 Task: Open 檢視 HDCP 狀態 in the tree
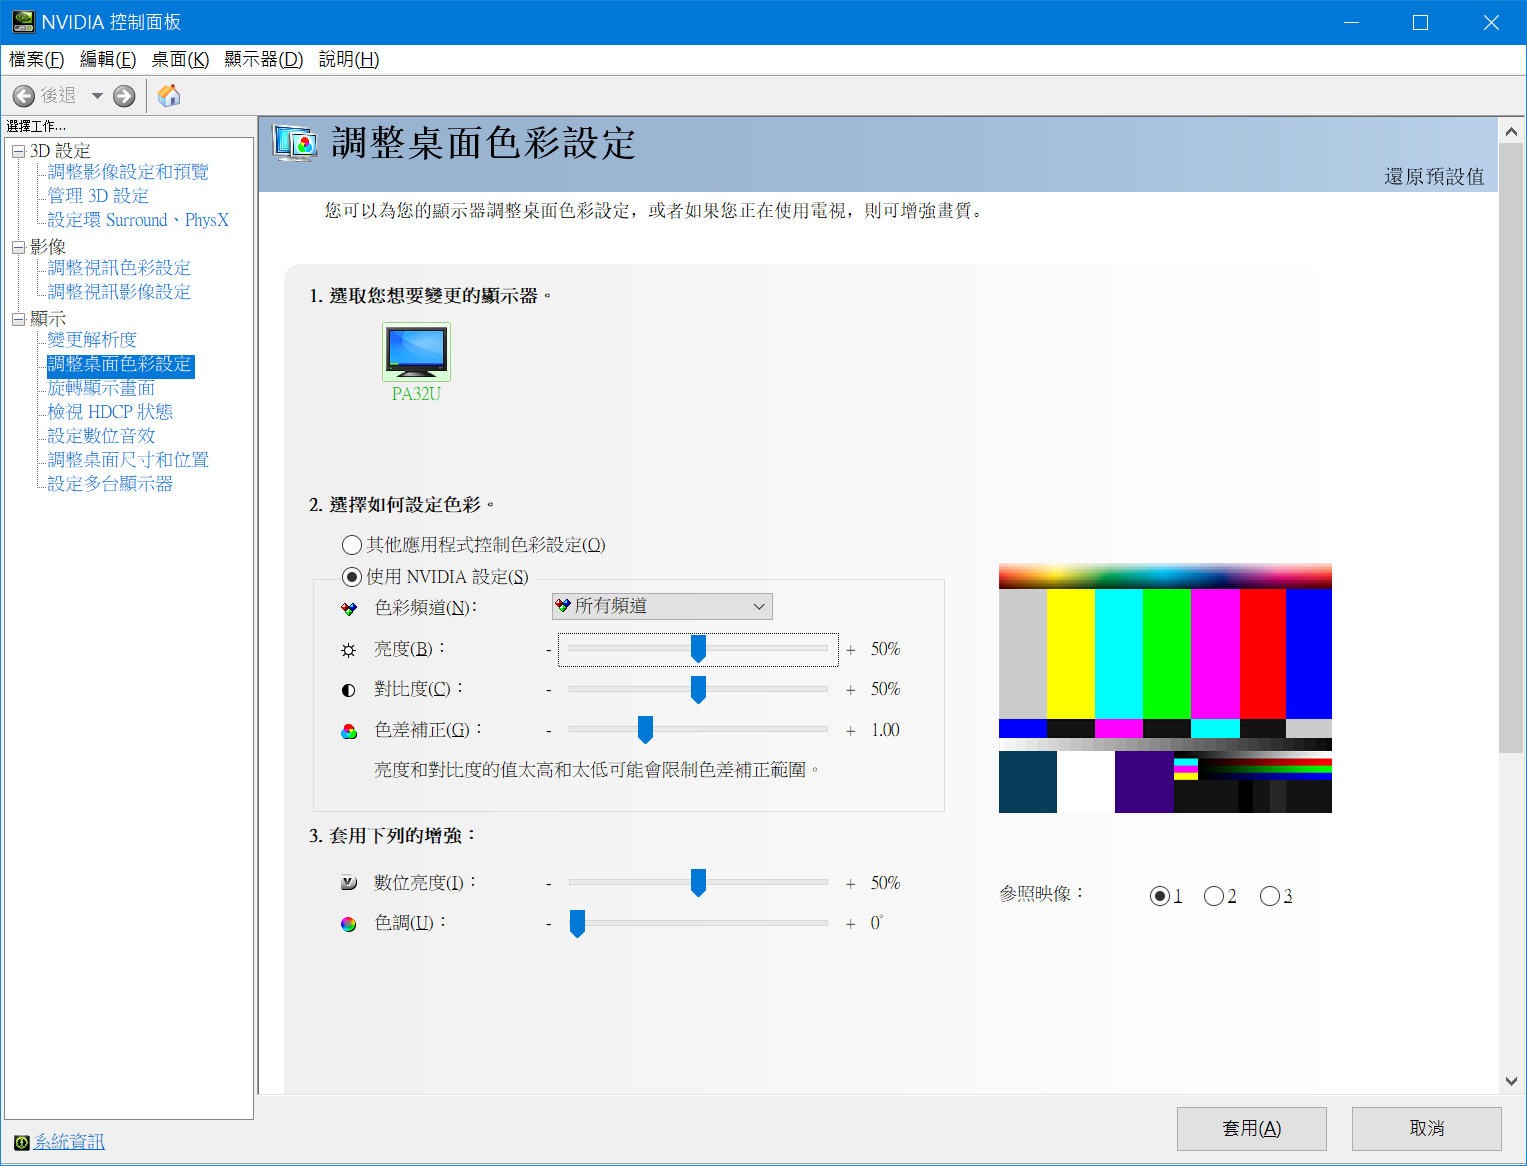point(110,412)
